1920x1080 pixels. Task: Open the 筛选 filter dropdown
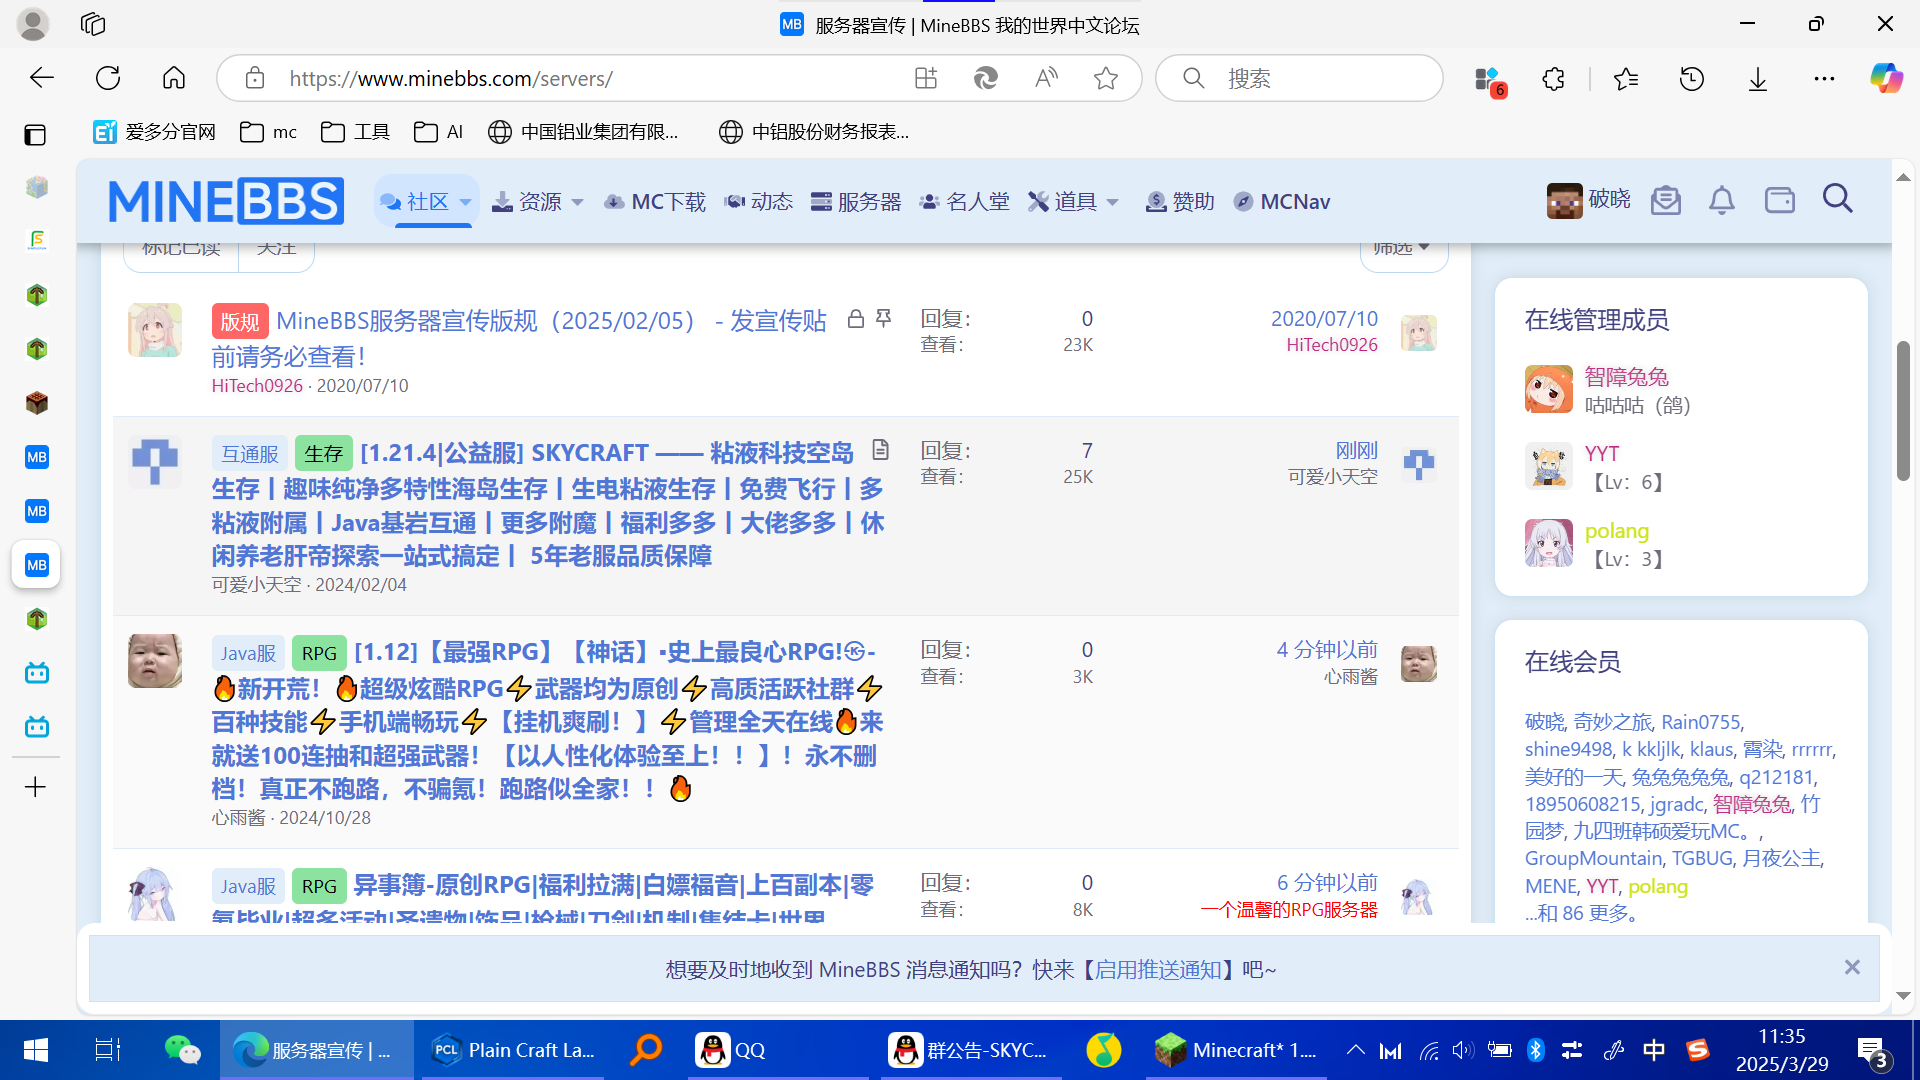1403,250
